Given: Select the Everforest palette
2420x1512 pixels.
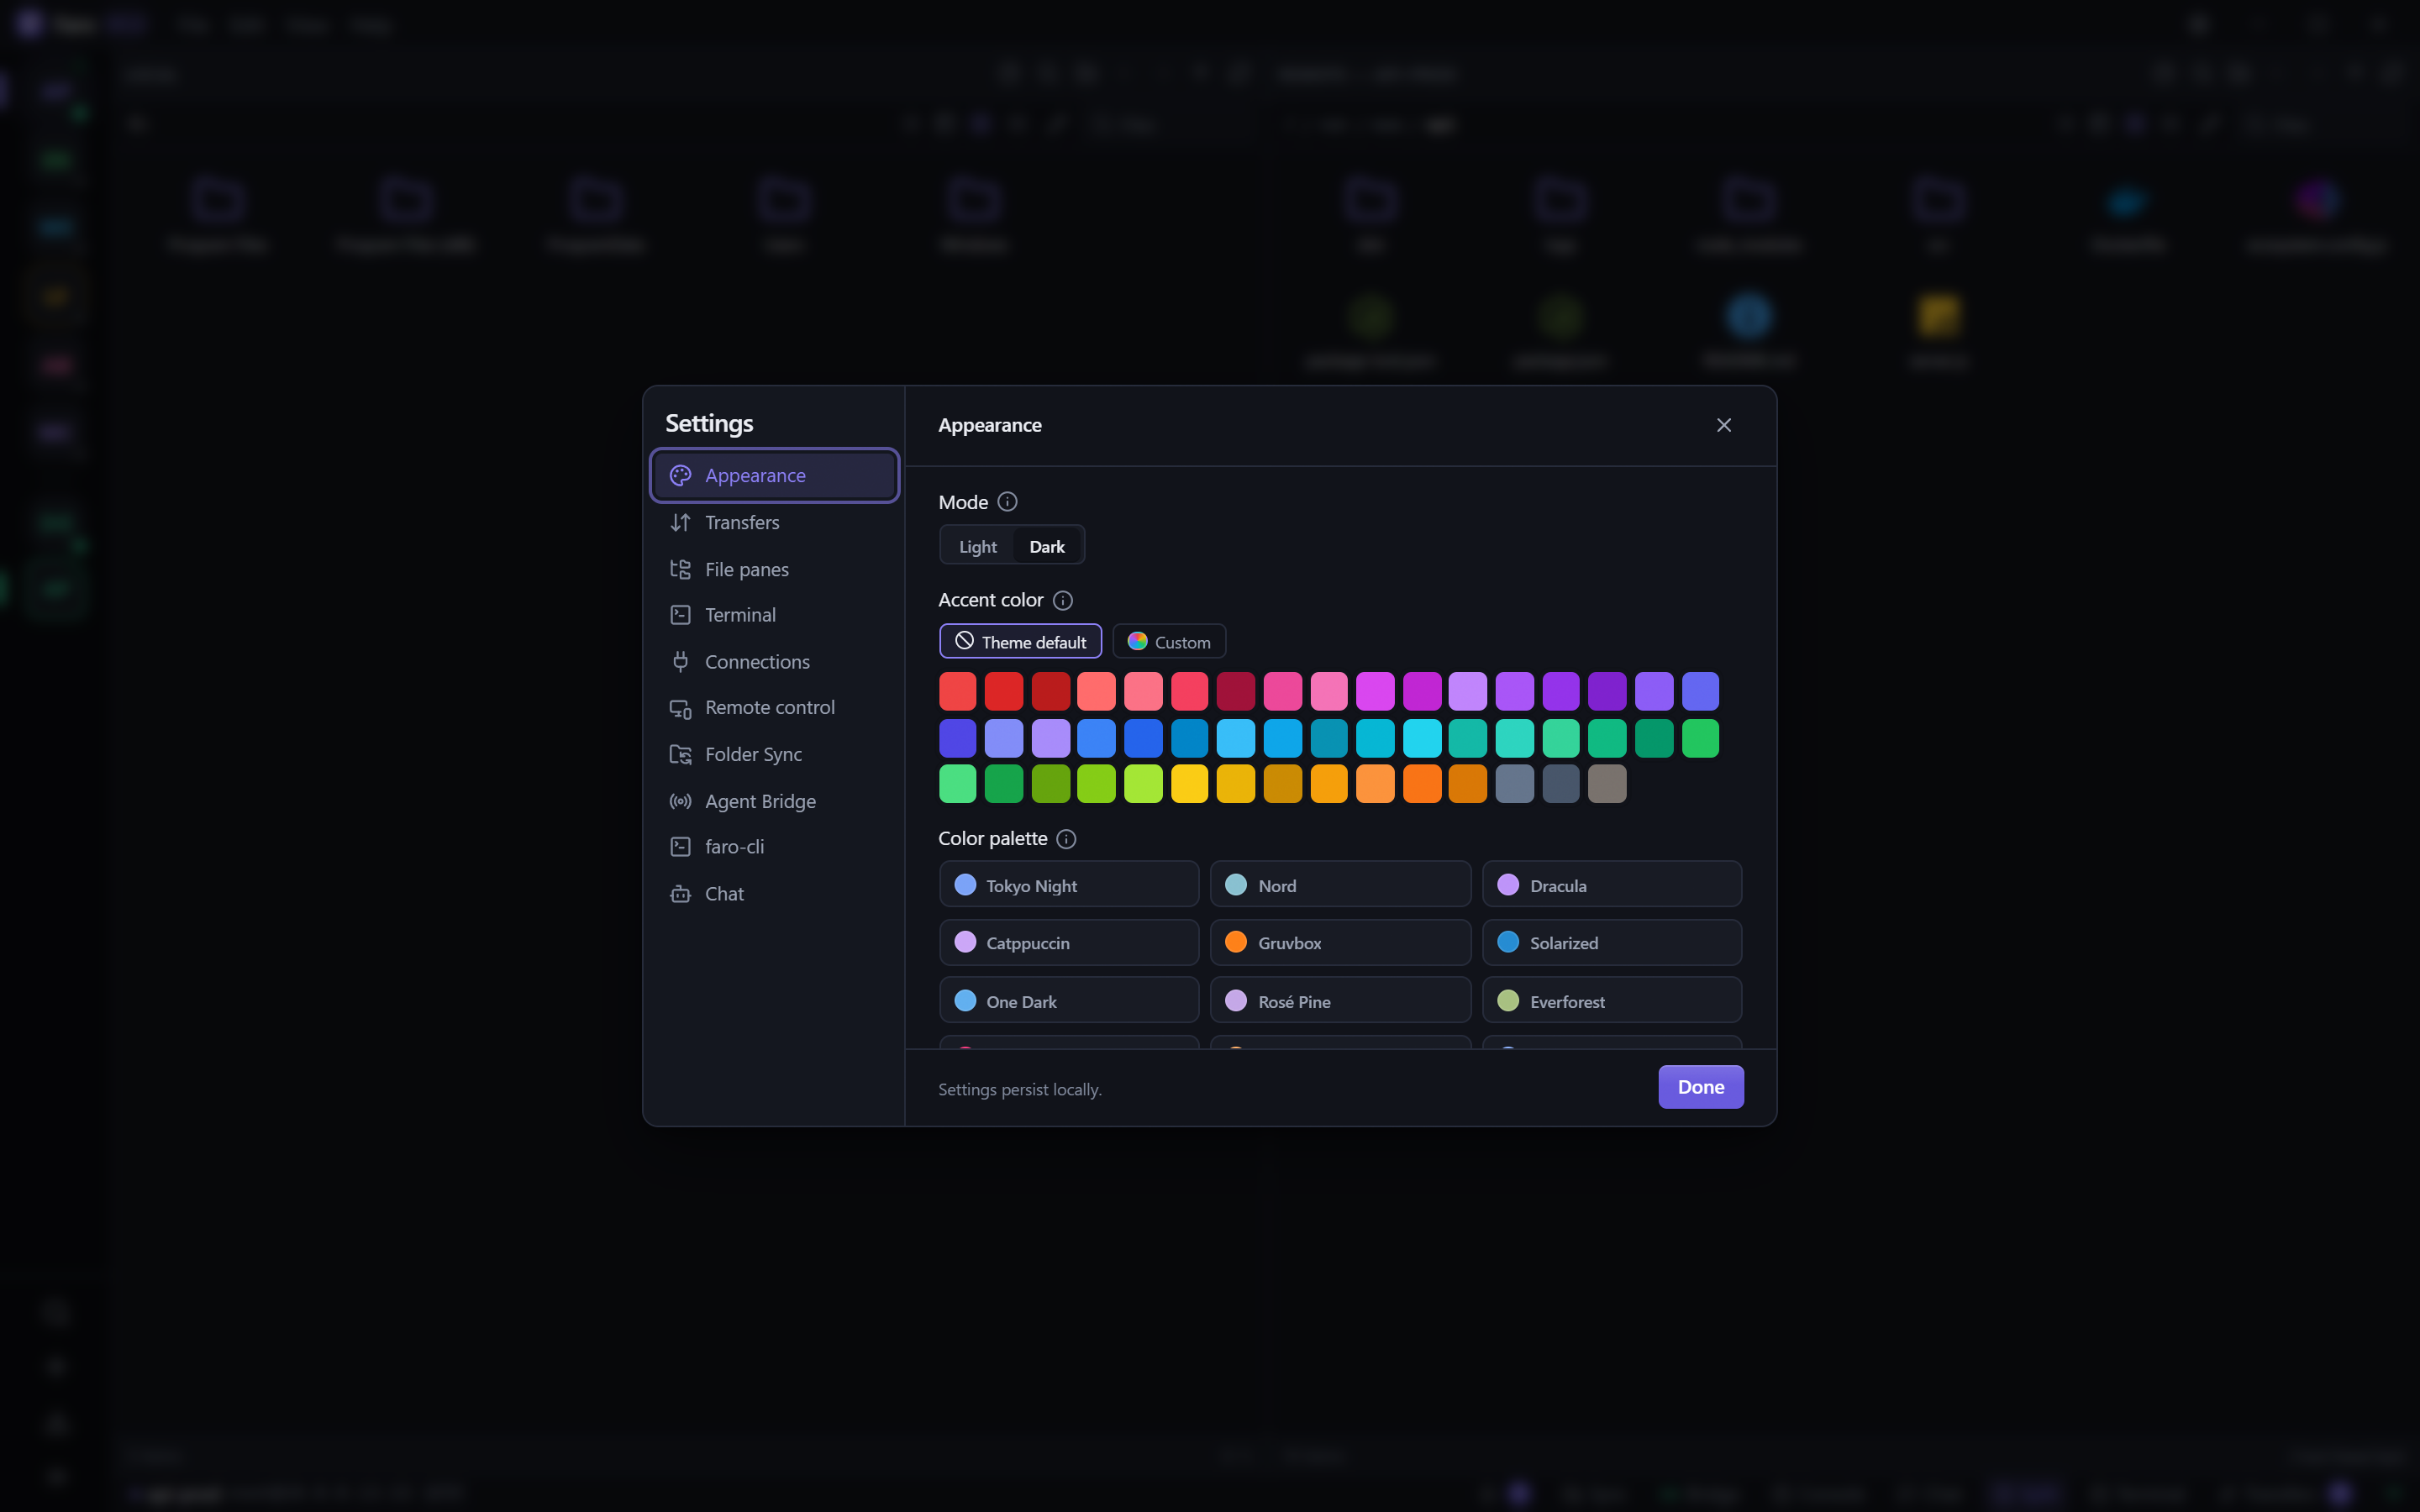Looking at the screenshot, I should (x=1612, y=1001).
